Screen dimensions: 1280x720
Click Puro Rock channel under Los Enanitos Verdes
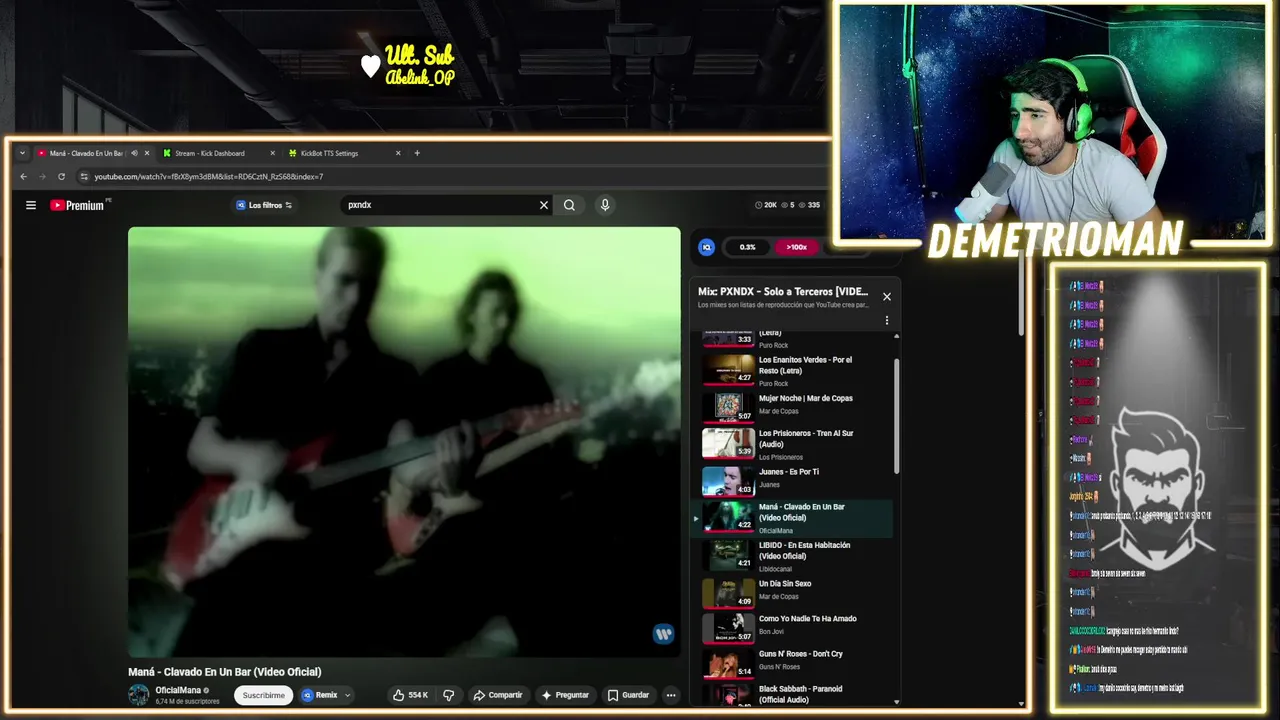[773, 383]
